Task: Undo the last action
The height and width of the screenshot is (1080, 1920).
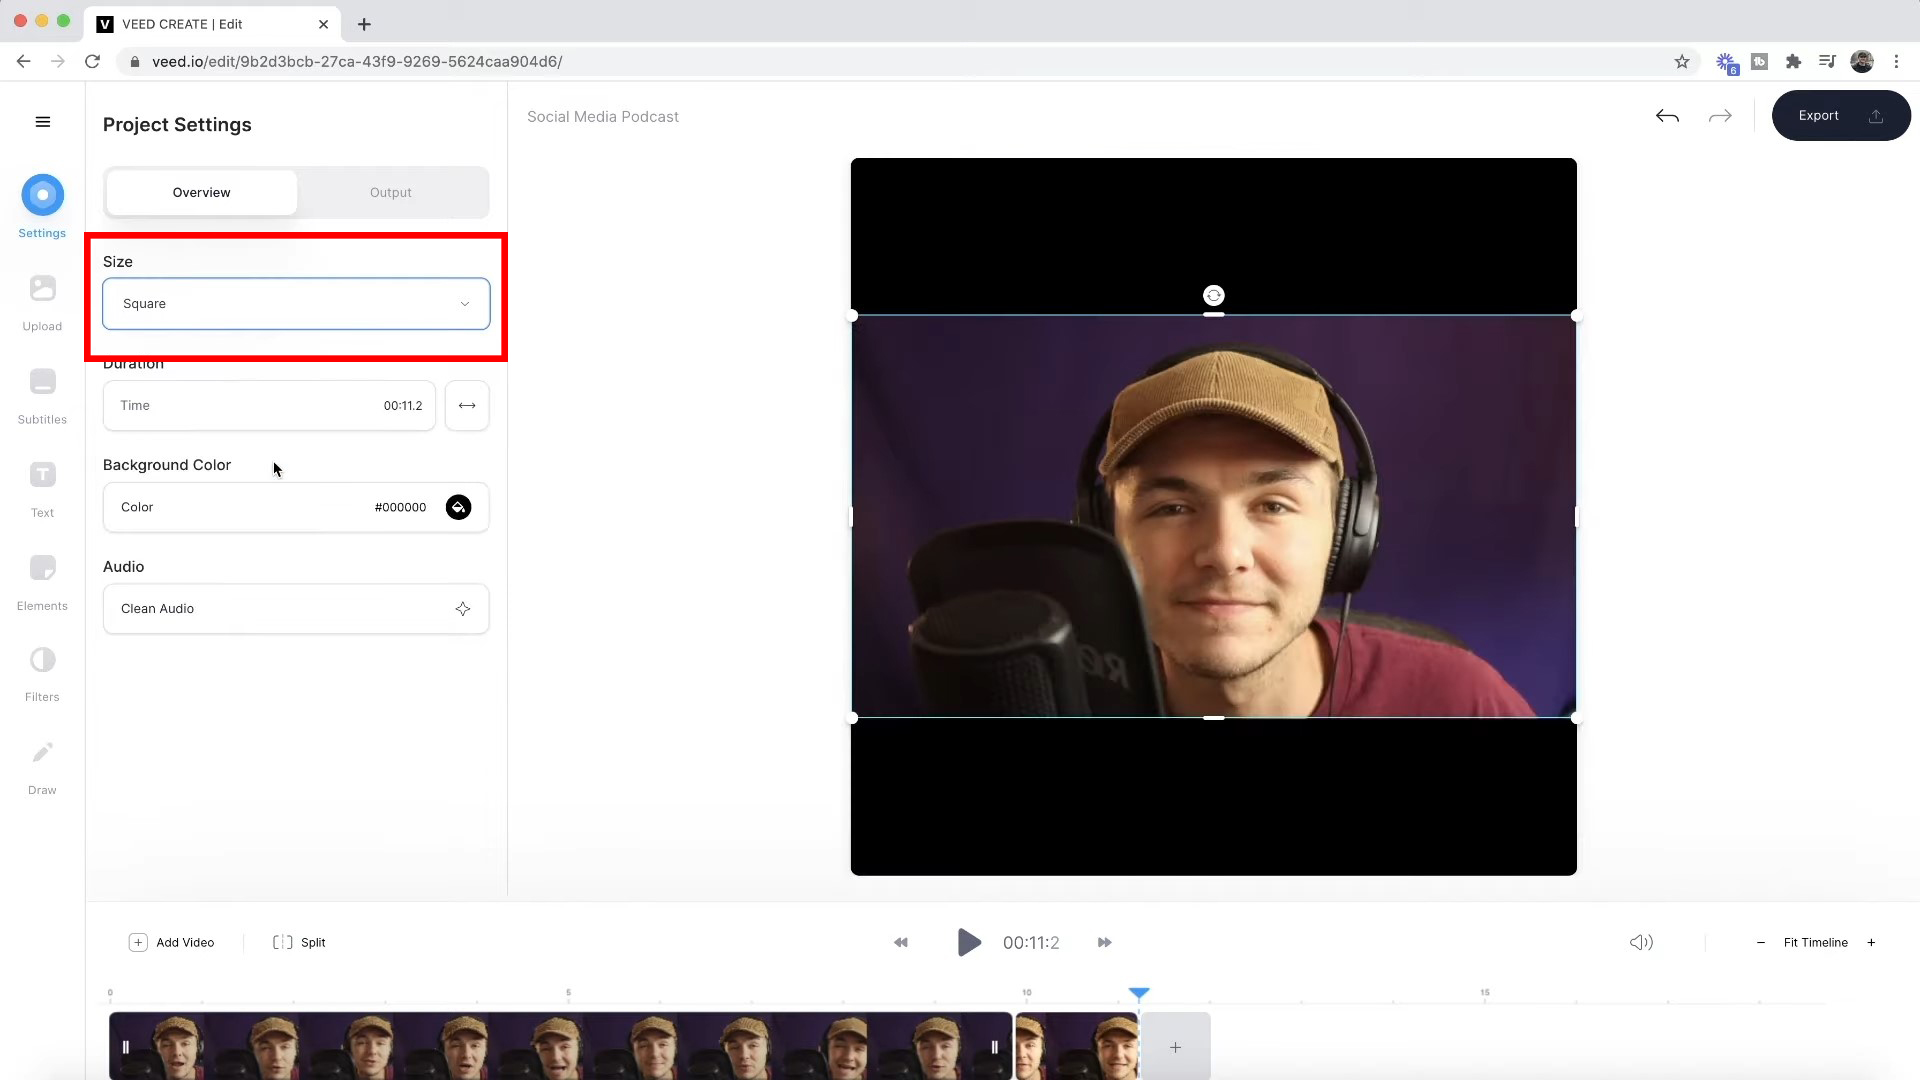Action: click(1667, 117)
